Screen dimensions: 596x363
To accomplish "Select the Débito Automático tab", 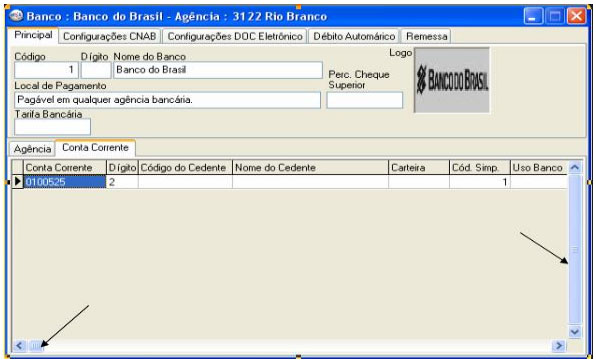I will (x=354, y=36).
